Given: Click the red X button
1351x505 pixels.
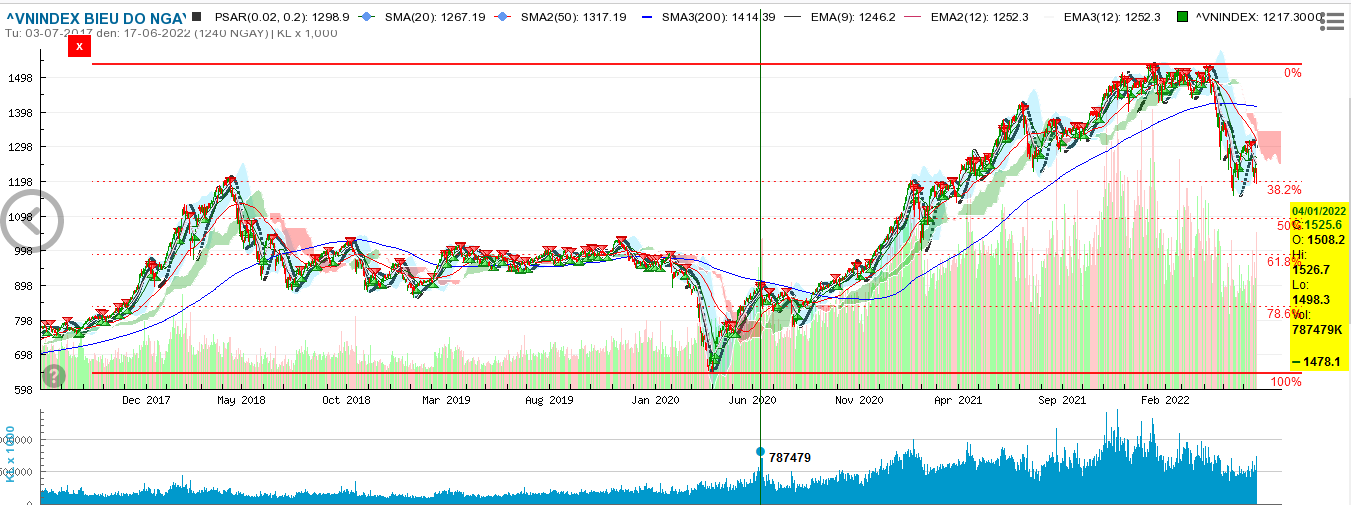Looking at the screenshot, I should point(78,45).
